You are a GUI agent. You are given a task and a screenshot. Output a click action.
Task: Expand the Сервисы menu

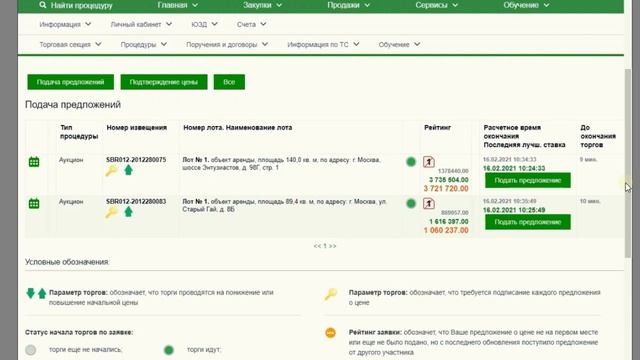pos(436,5)
